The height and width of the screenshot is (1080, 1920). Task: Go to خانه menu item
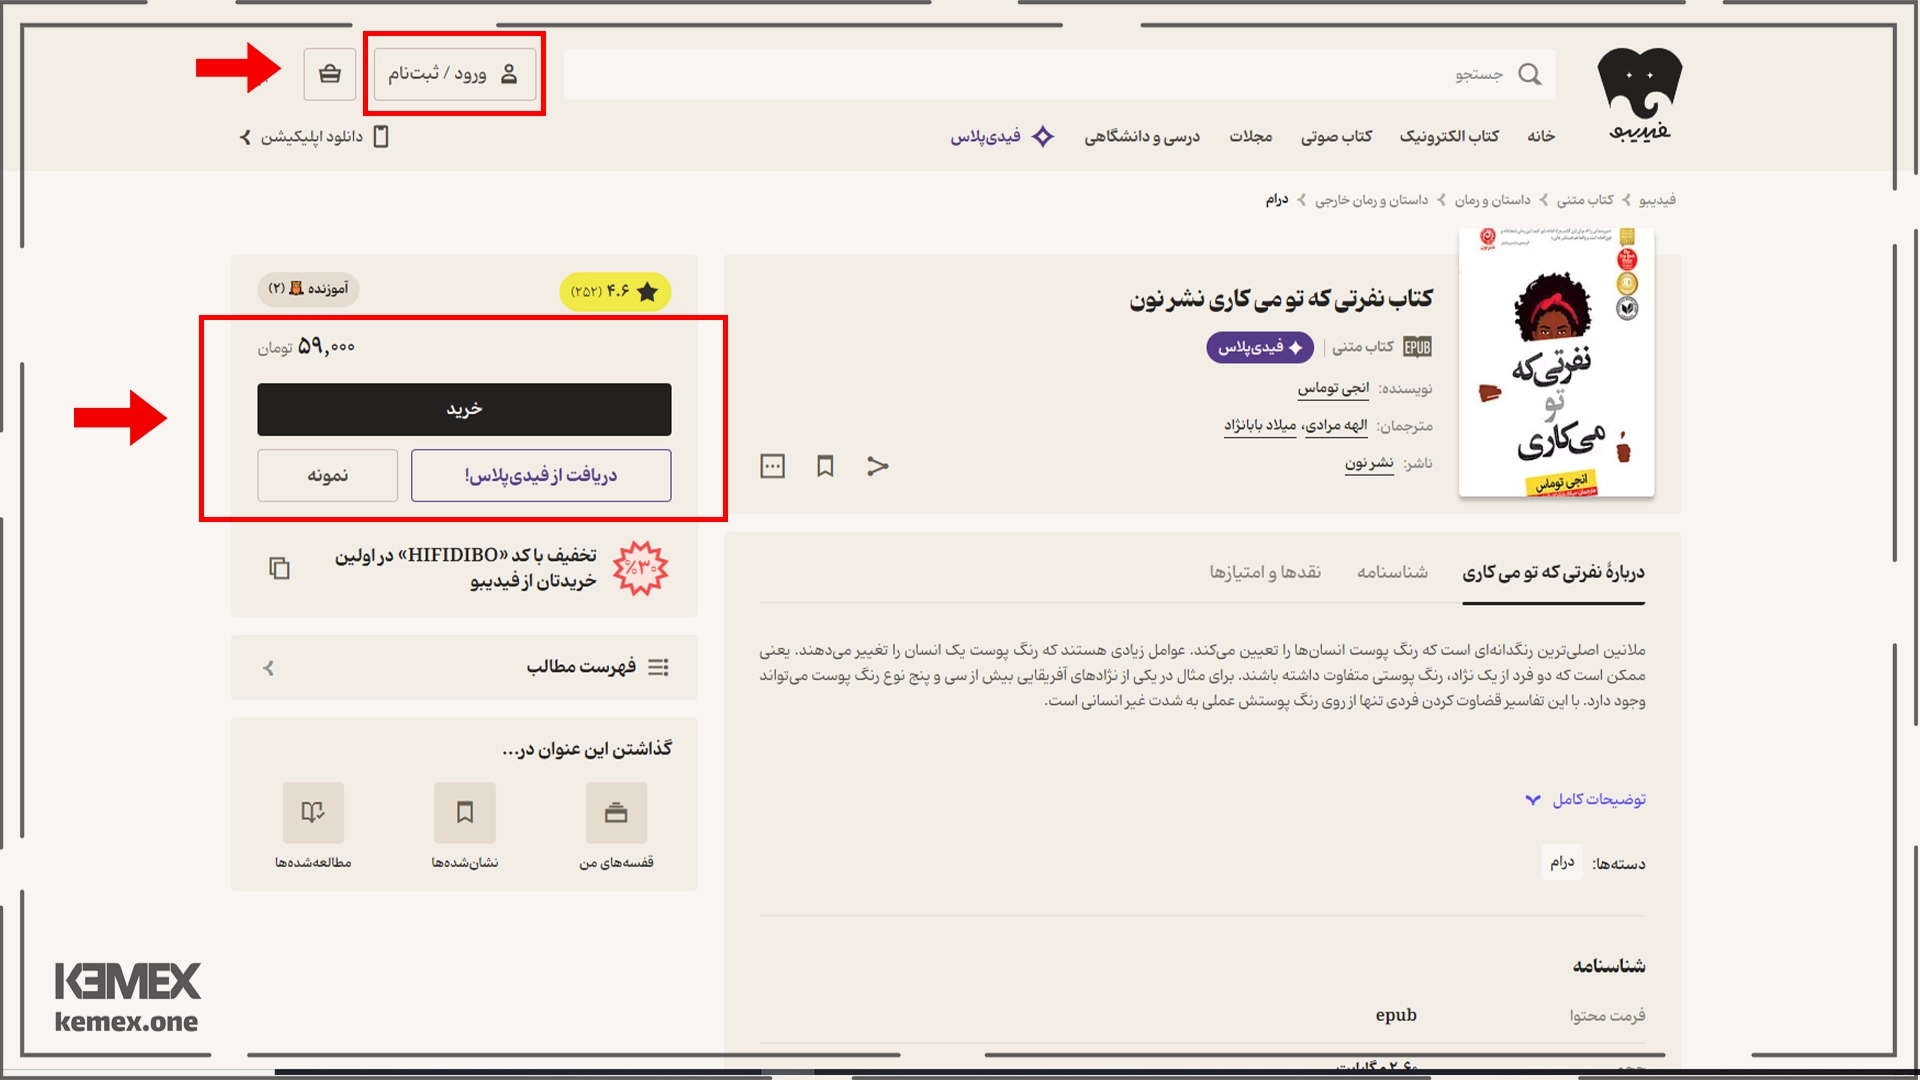pyautogui.click(x=1541, y=136)
